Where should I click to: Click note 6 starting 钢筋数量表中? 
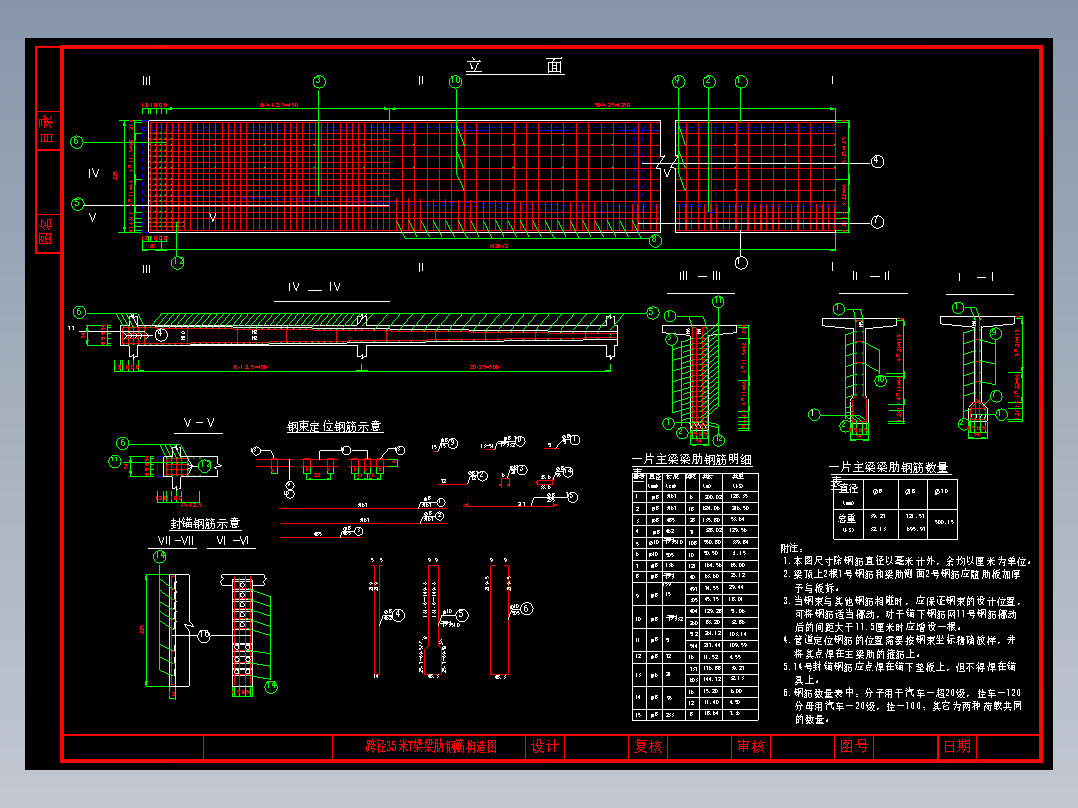pyautogui.click(x=903, y=706)
